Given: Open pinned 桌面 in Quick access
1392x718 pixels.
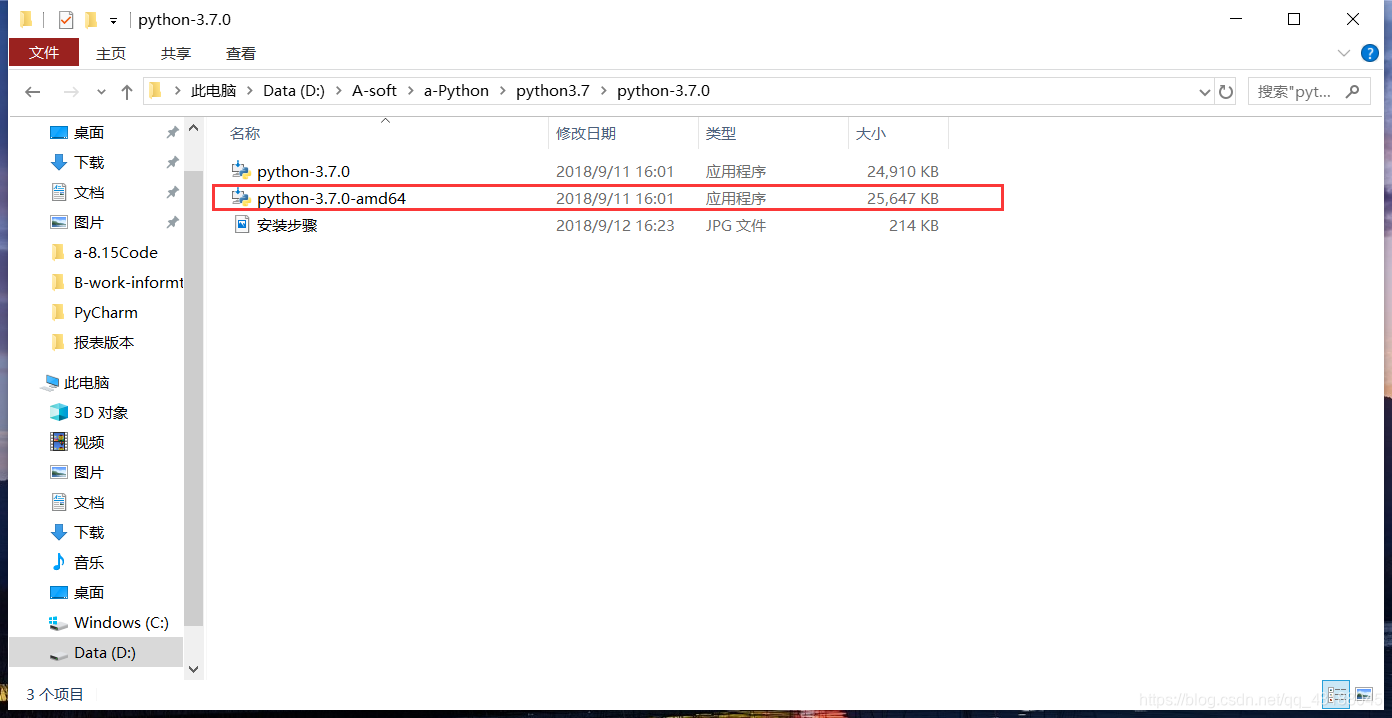Looking at the screenshot, I should click(89, 132).
